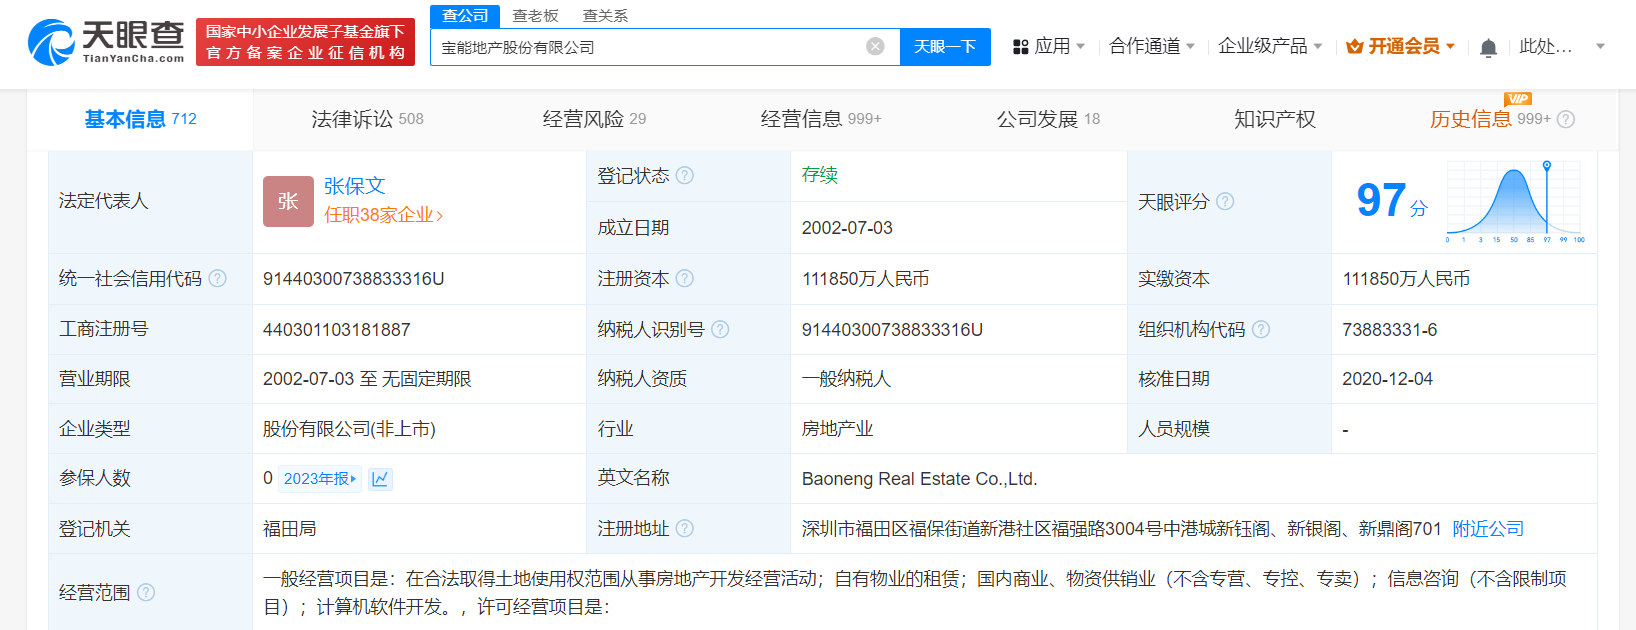Open the TianYan score distribution chart
The height and width of the screenshot is (630, 1636).
pos(1515,201)
